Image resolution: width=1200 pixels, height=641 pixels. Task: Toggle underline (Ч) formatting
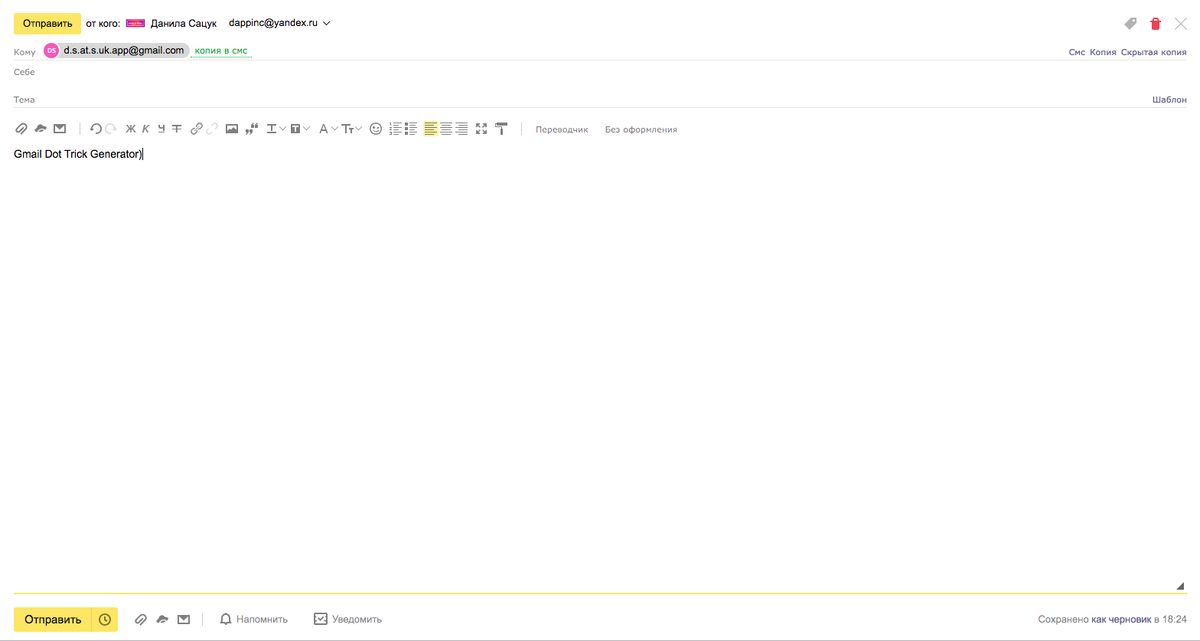click(x=161, y=129)
